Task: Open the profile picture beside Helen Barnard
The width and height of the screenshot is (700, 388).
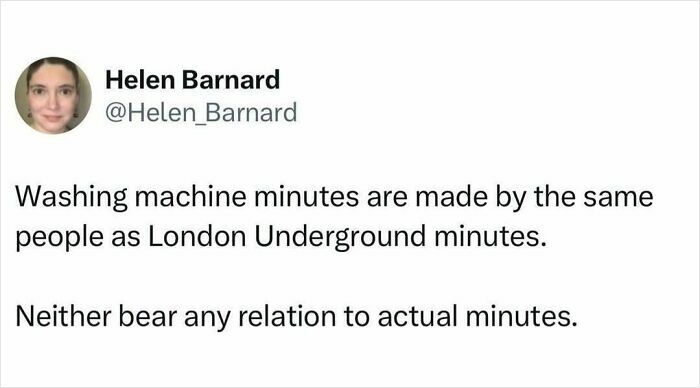Action: [x=53, y=96]
